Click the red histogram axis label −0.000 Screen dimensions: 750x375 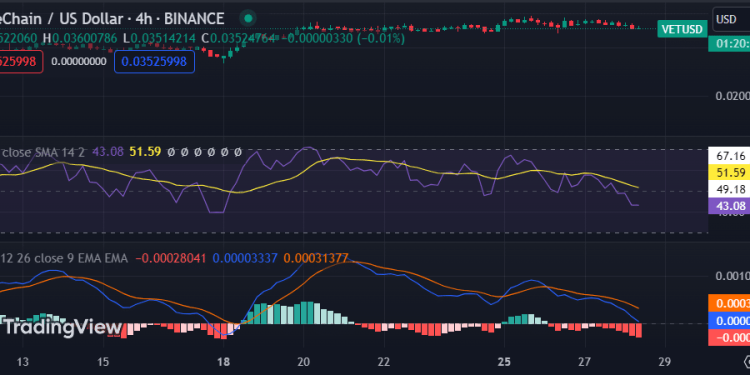click(x=729, y=338)
